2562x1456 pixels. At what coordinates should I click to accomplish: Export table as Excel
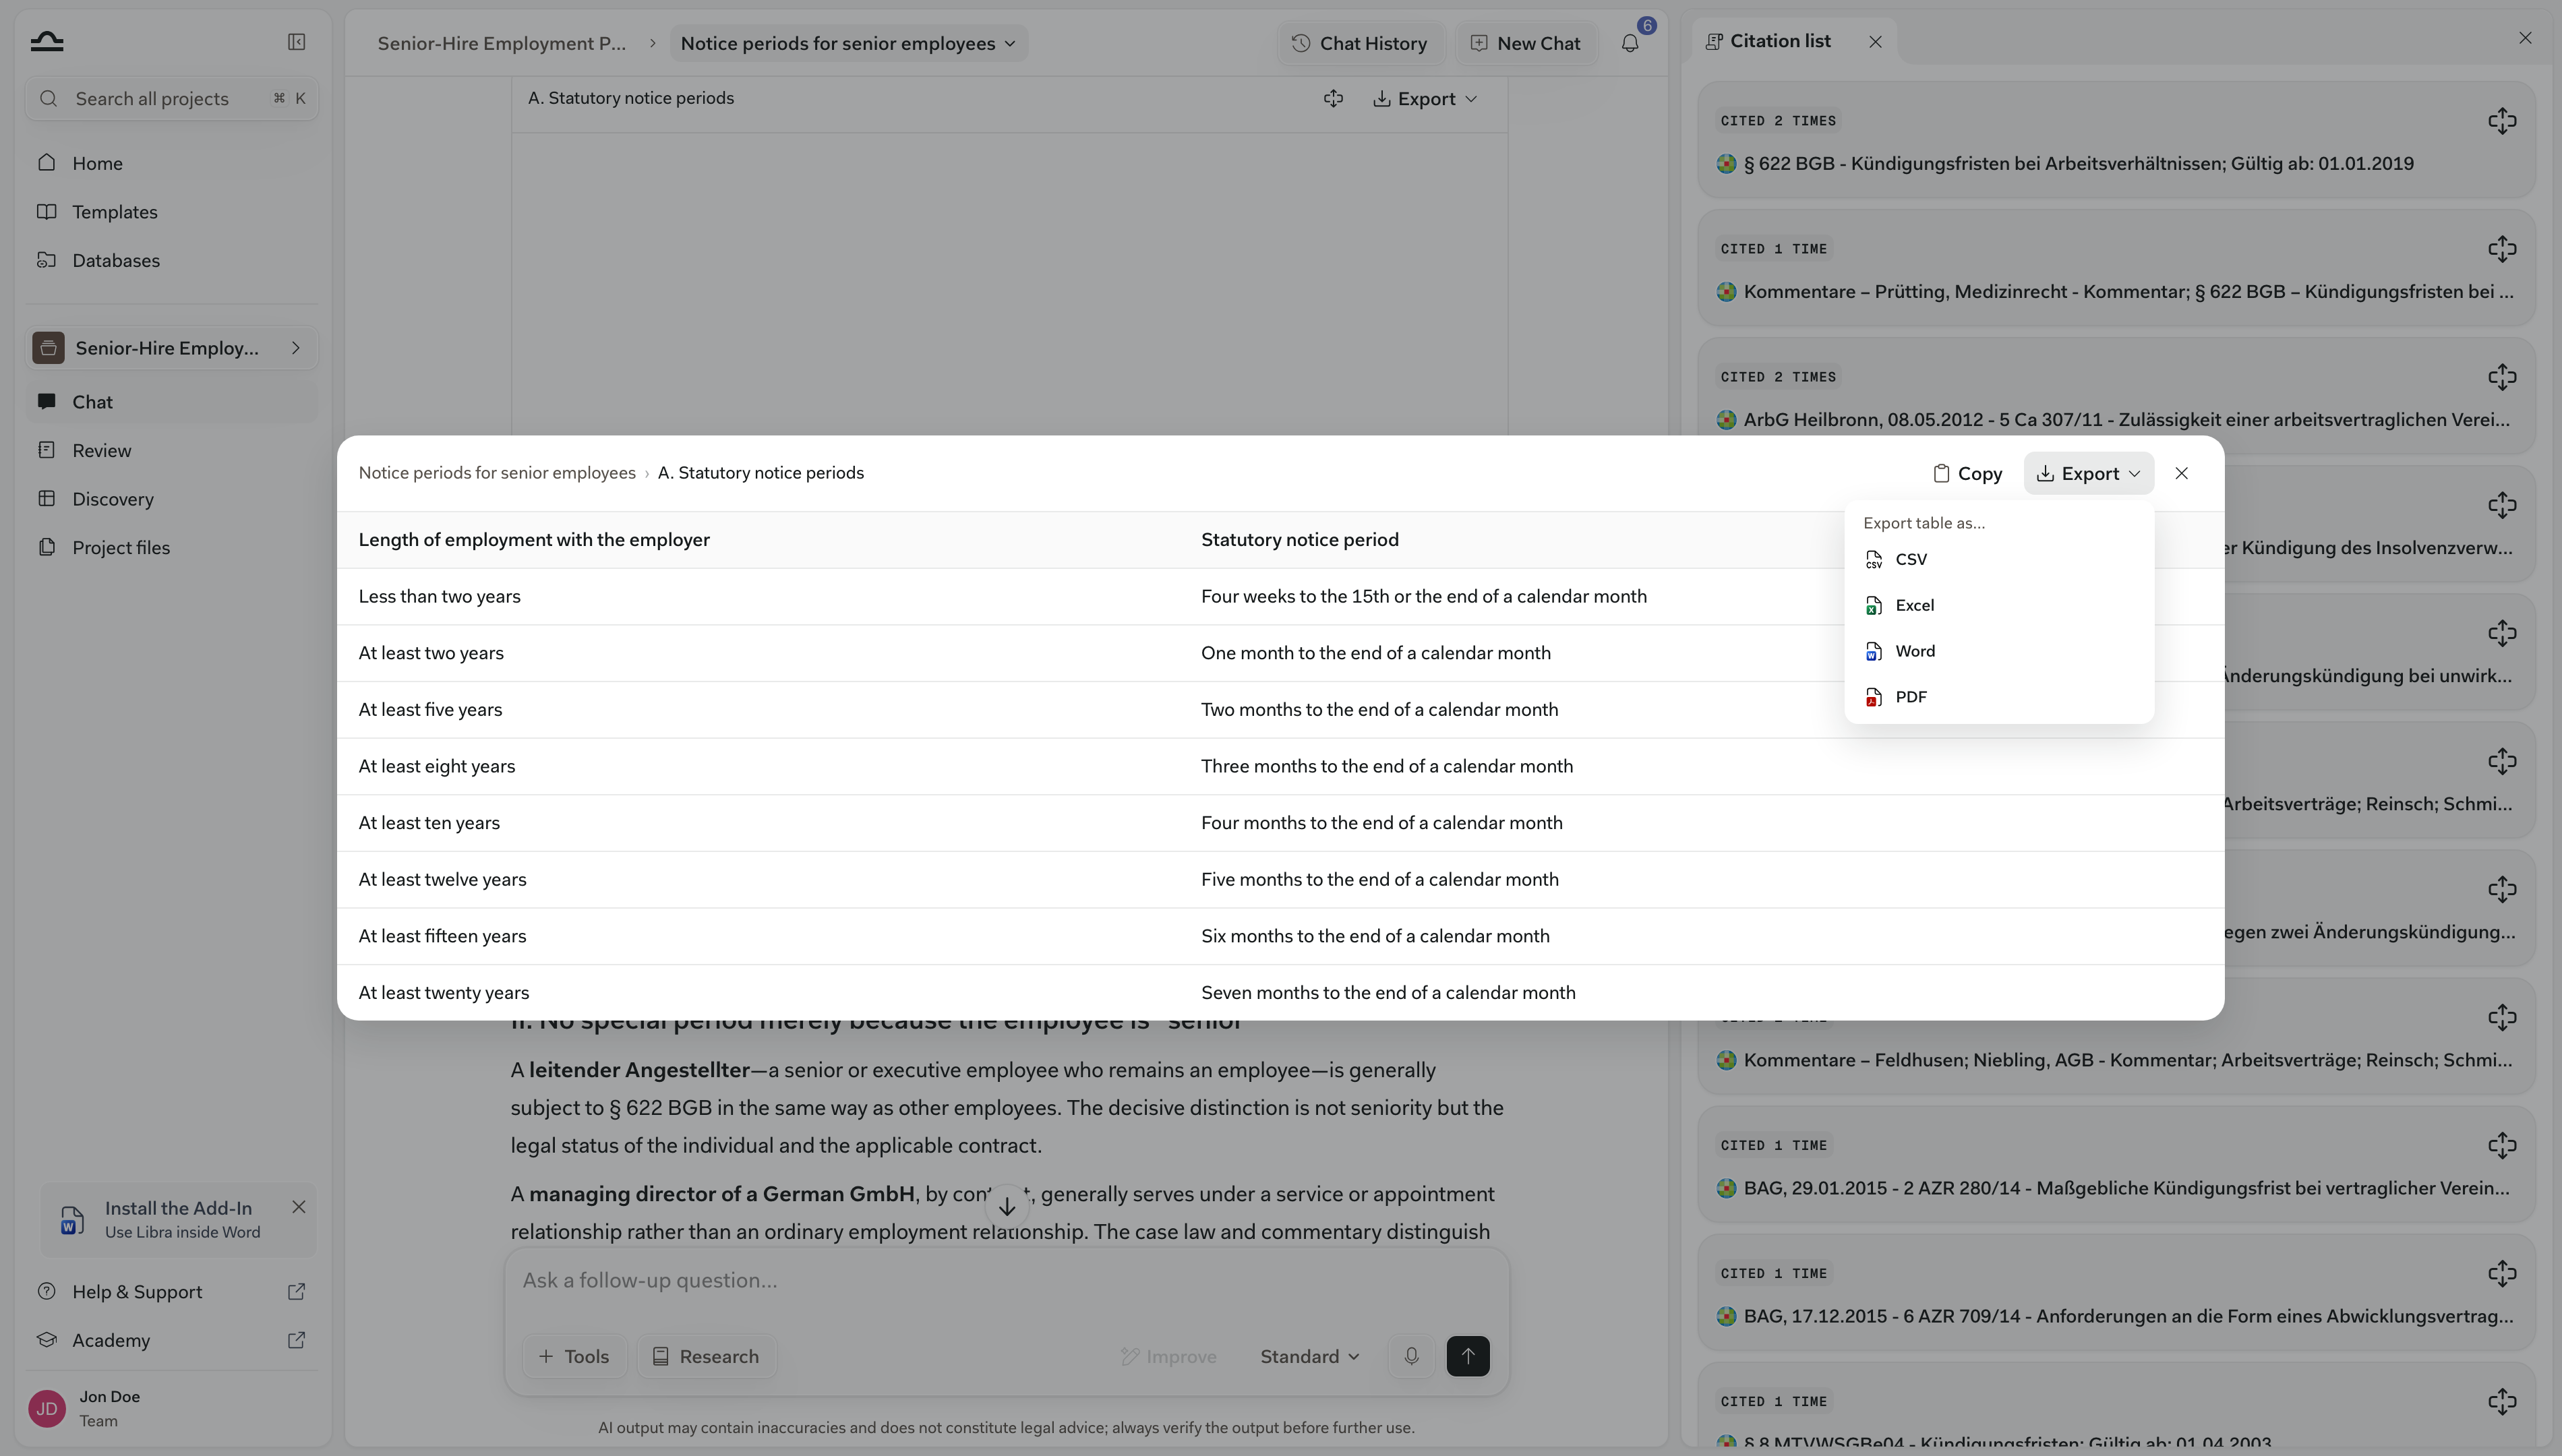click(x=1998, y=605)
